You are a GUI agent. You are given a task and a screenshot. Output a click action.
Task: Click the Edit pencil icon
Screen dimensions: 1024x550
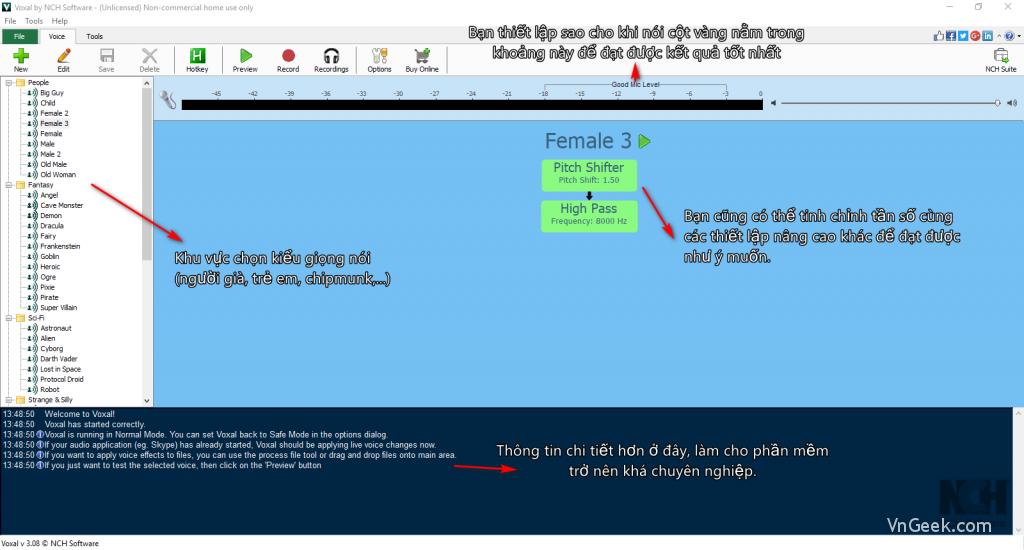(x=63, y=59)
